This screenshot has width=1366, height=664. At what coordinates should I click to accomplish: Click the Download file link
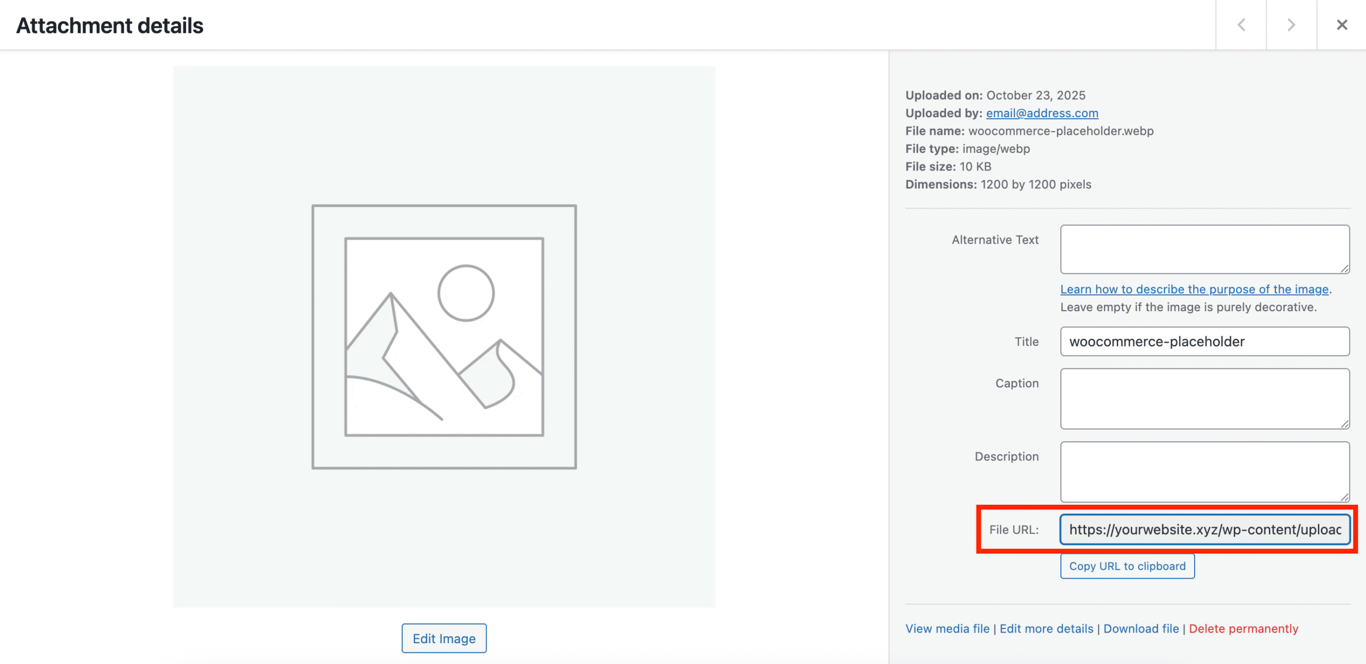coord(1141,628)
